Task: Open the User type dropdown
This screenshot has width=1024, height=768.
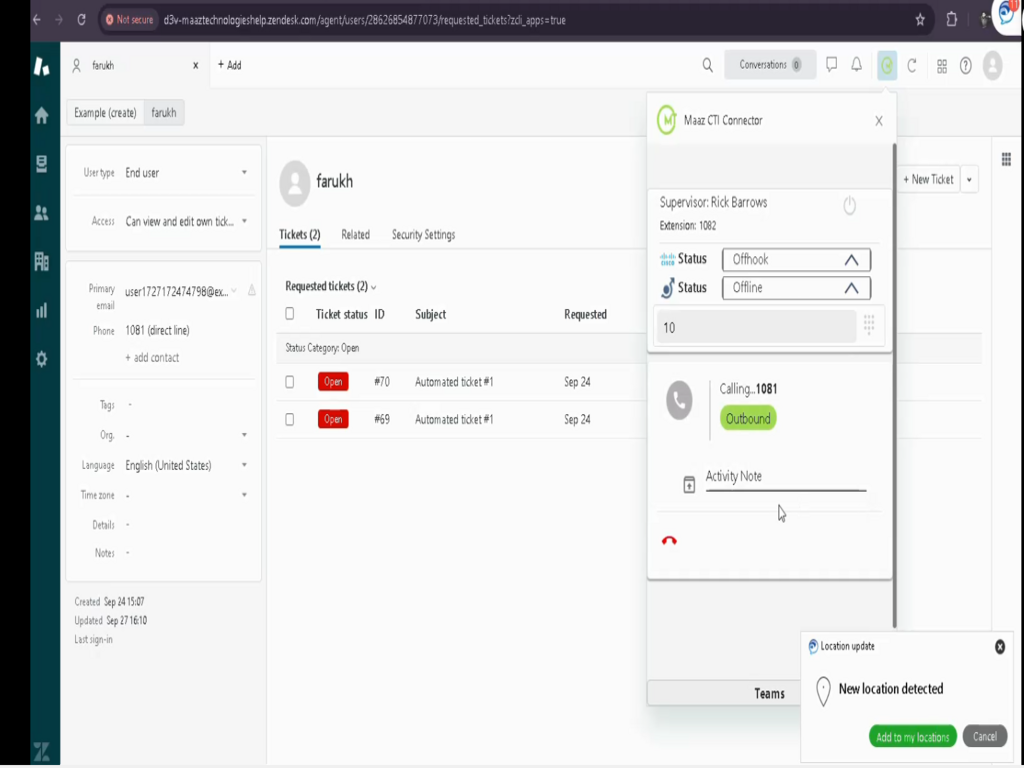Action: pyautogui.click(x=185, y=173)
